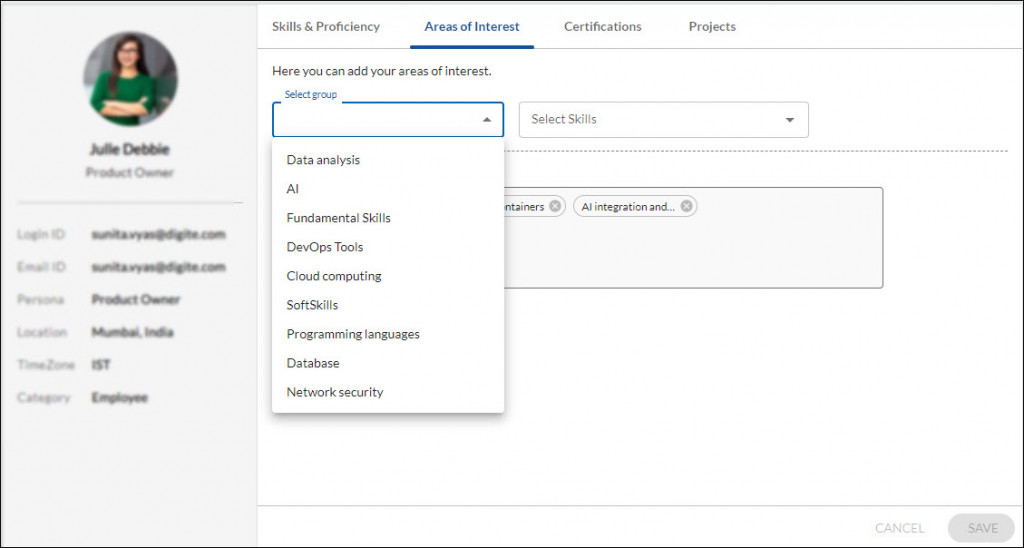Click the Persona 'Product Owner' value

(136, 299)
